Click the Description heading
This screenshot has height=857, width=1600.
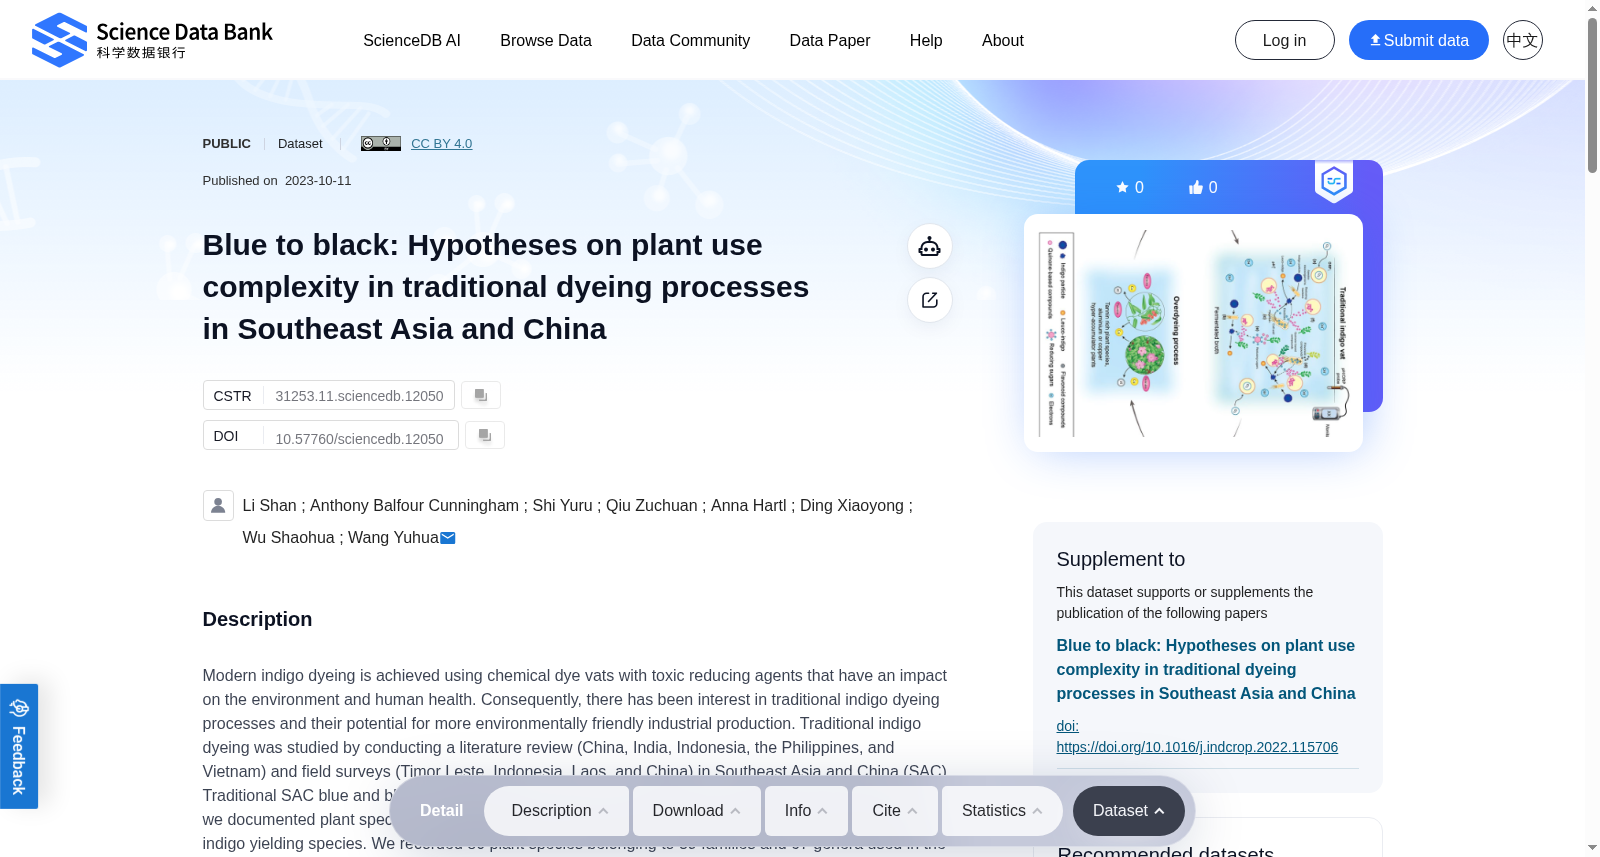pos(257,619)
